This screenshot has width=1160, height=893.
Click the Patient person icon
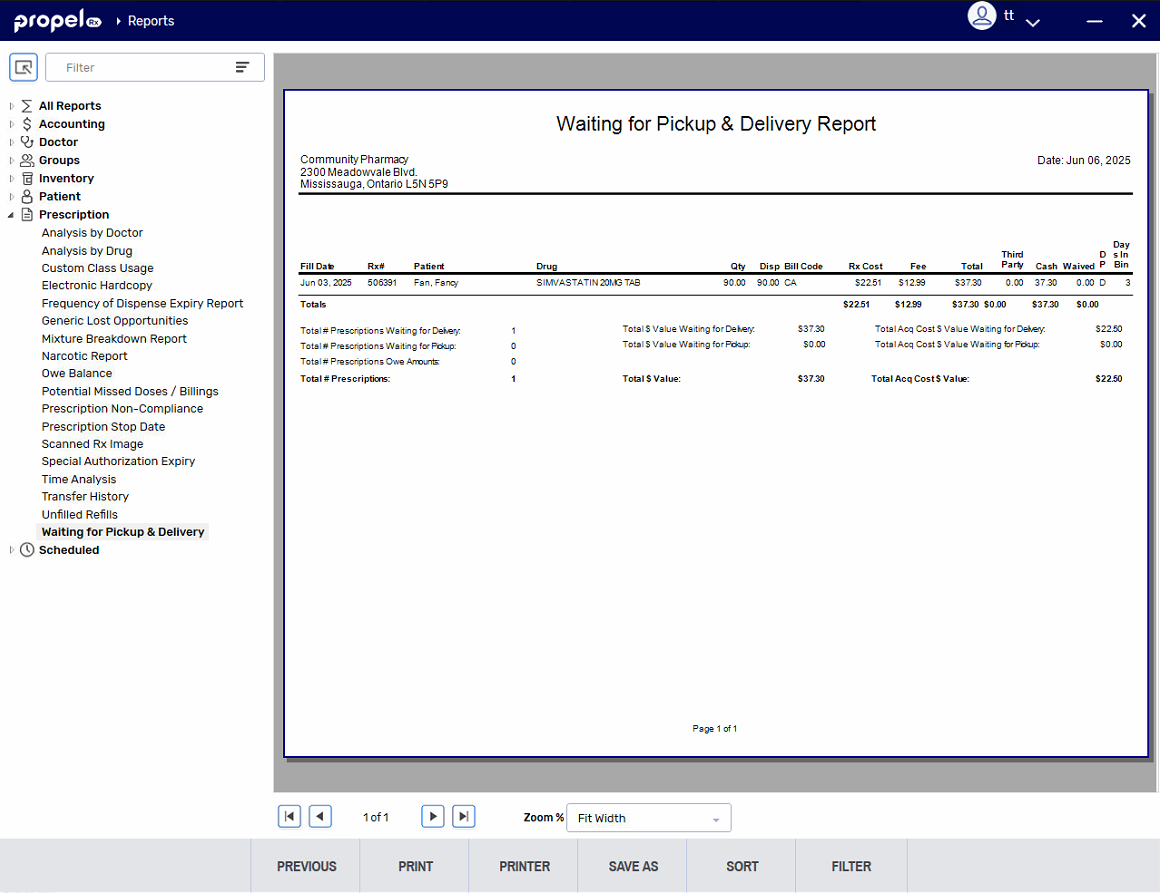(x=27, y=196)
